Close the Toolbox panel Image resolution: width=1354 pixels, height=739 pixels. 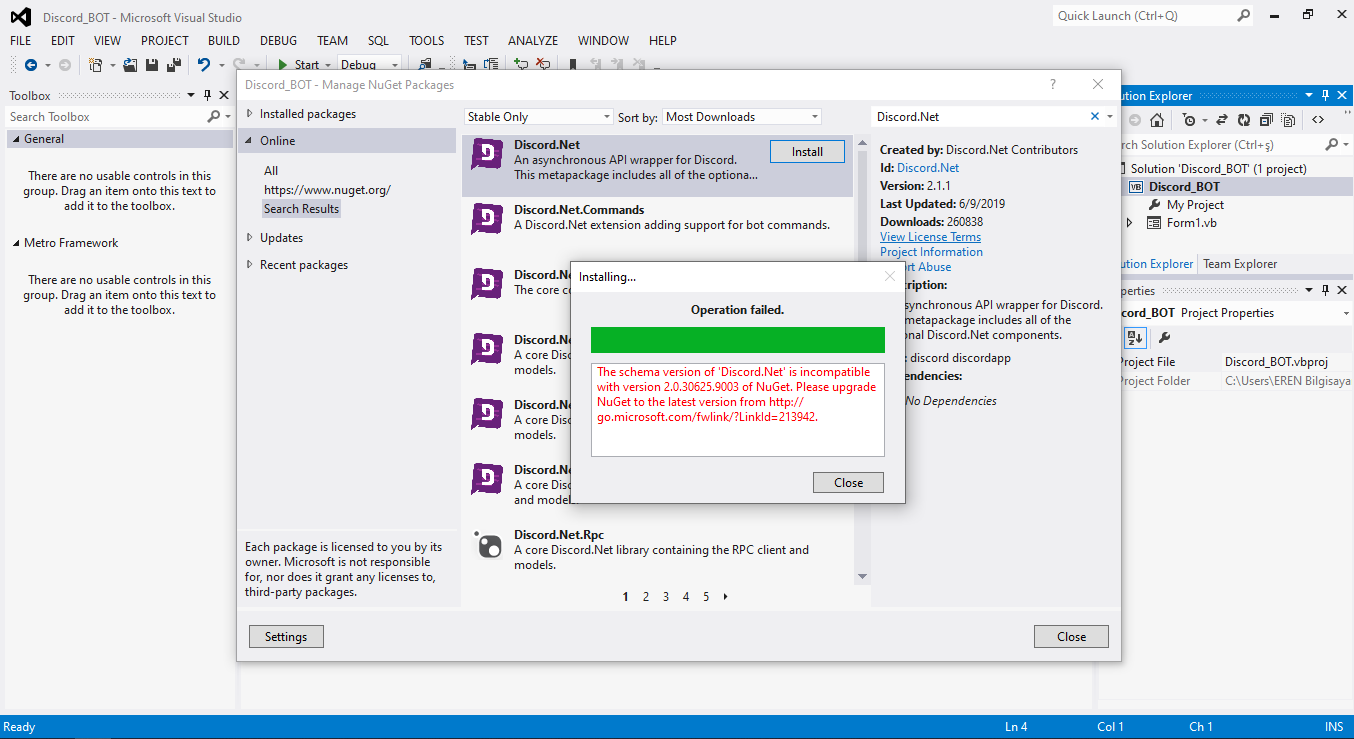click(x=223, y=96)
